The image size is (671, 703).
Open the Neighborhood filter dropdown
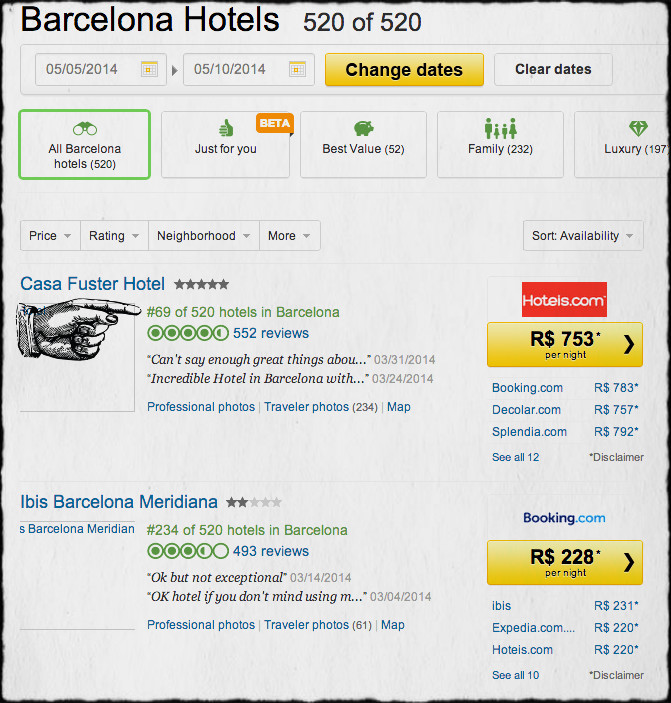point(203,236)
